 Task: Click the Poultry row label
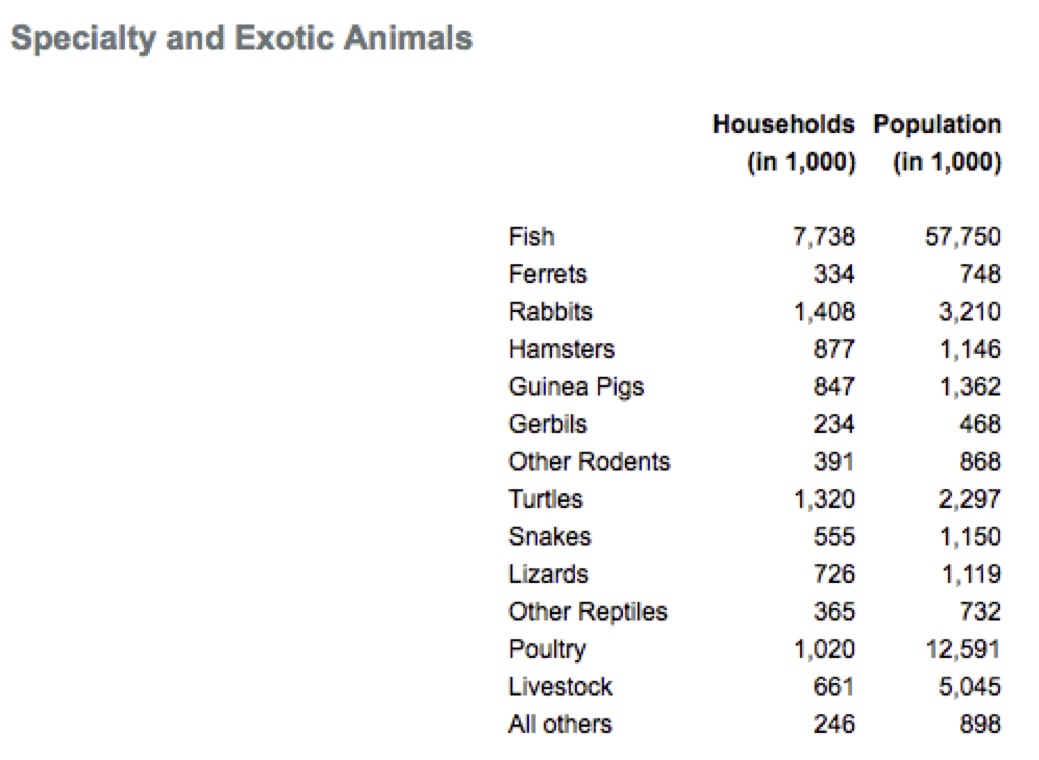coord(546,649)
